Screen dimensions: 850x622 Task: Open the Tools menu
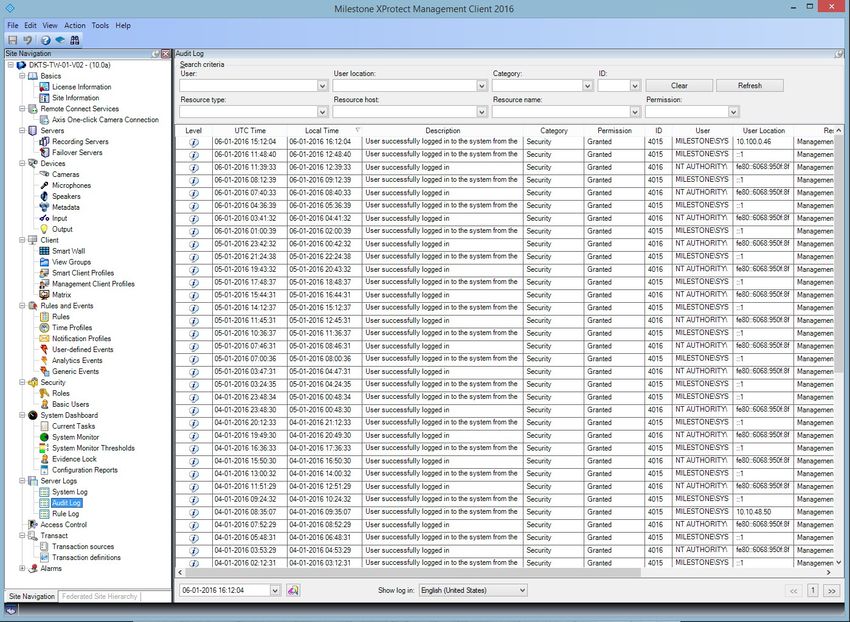tap(100, 25)
